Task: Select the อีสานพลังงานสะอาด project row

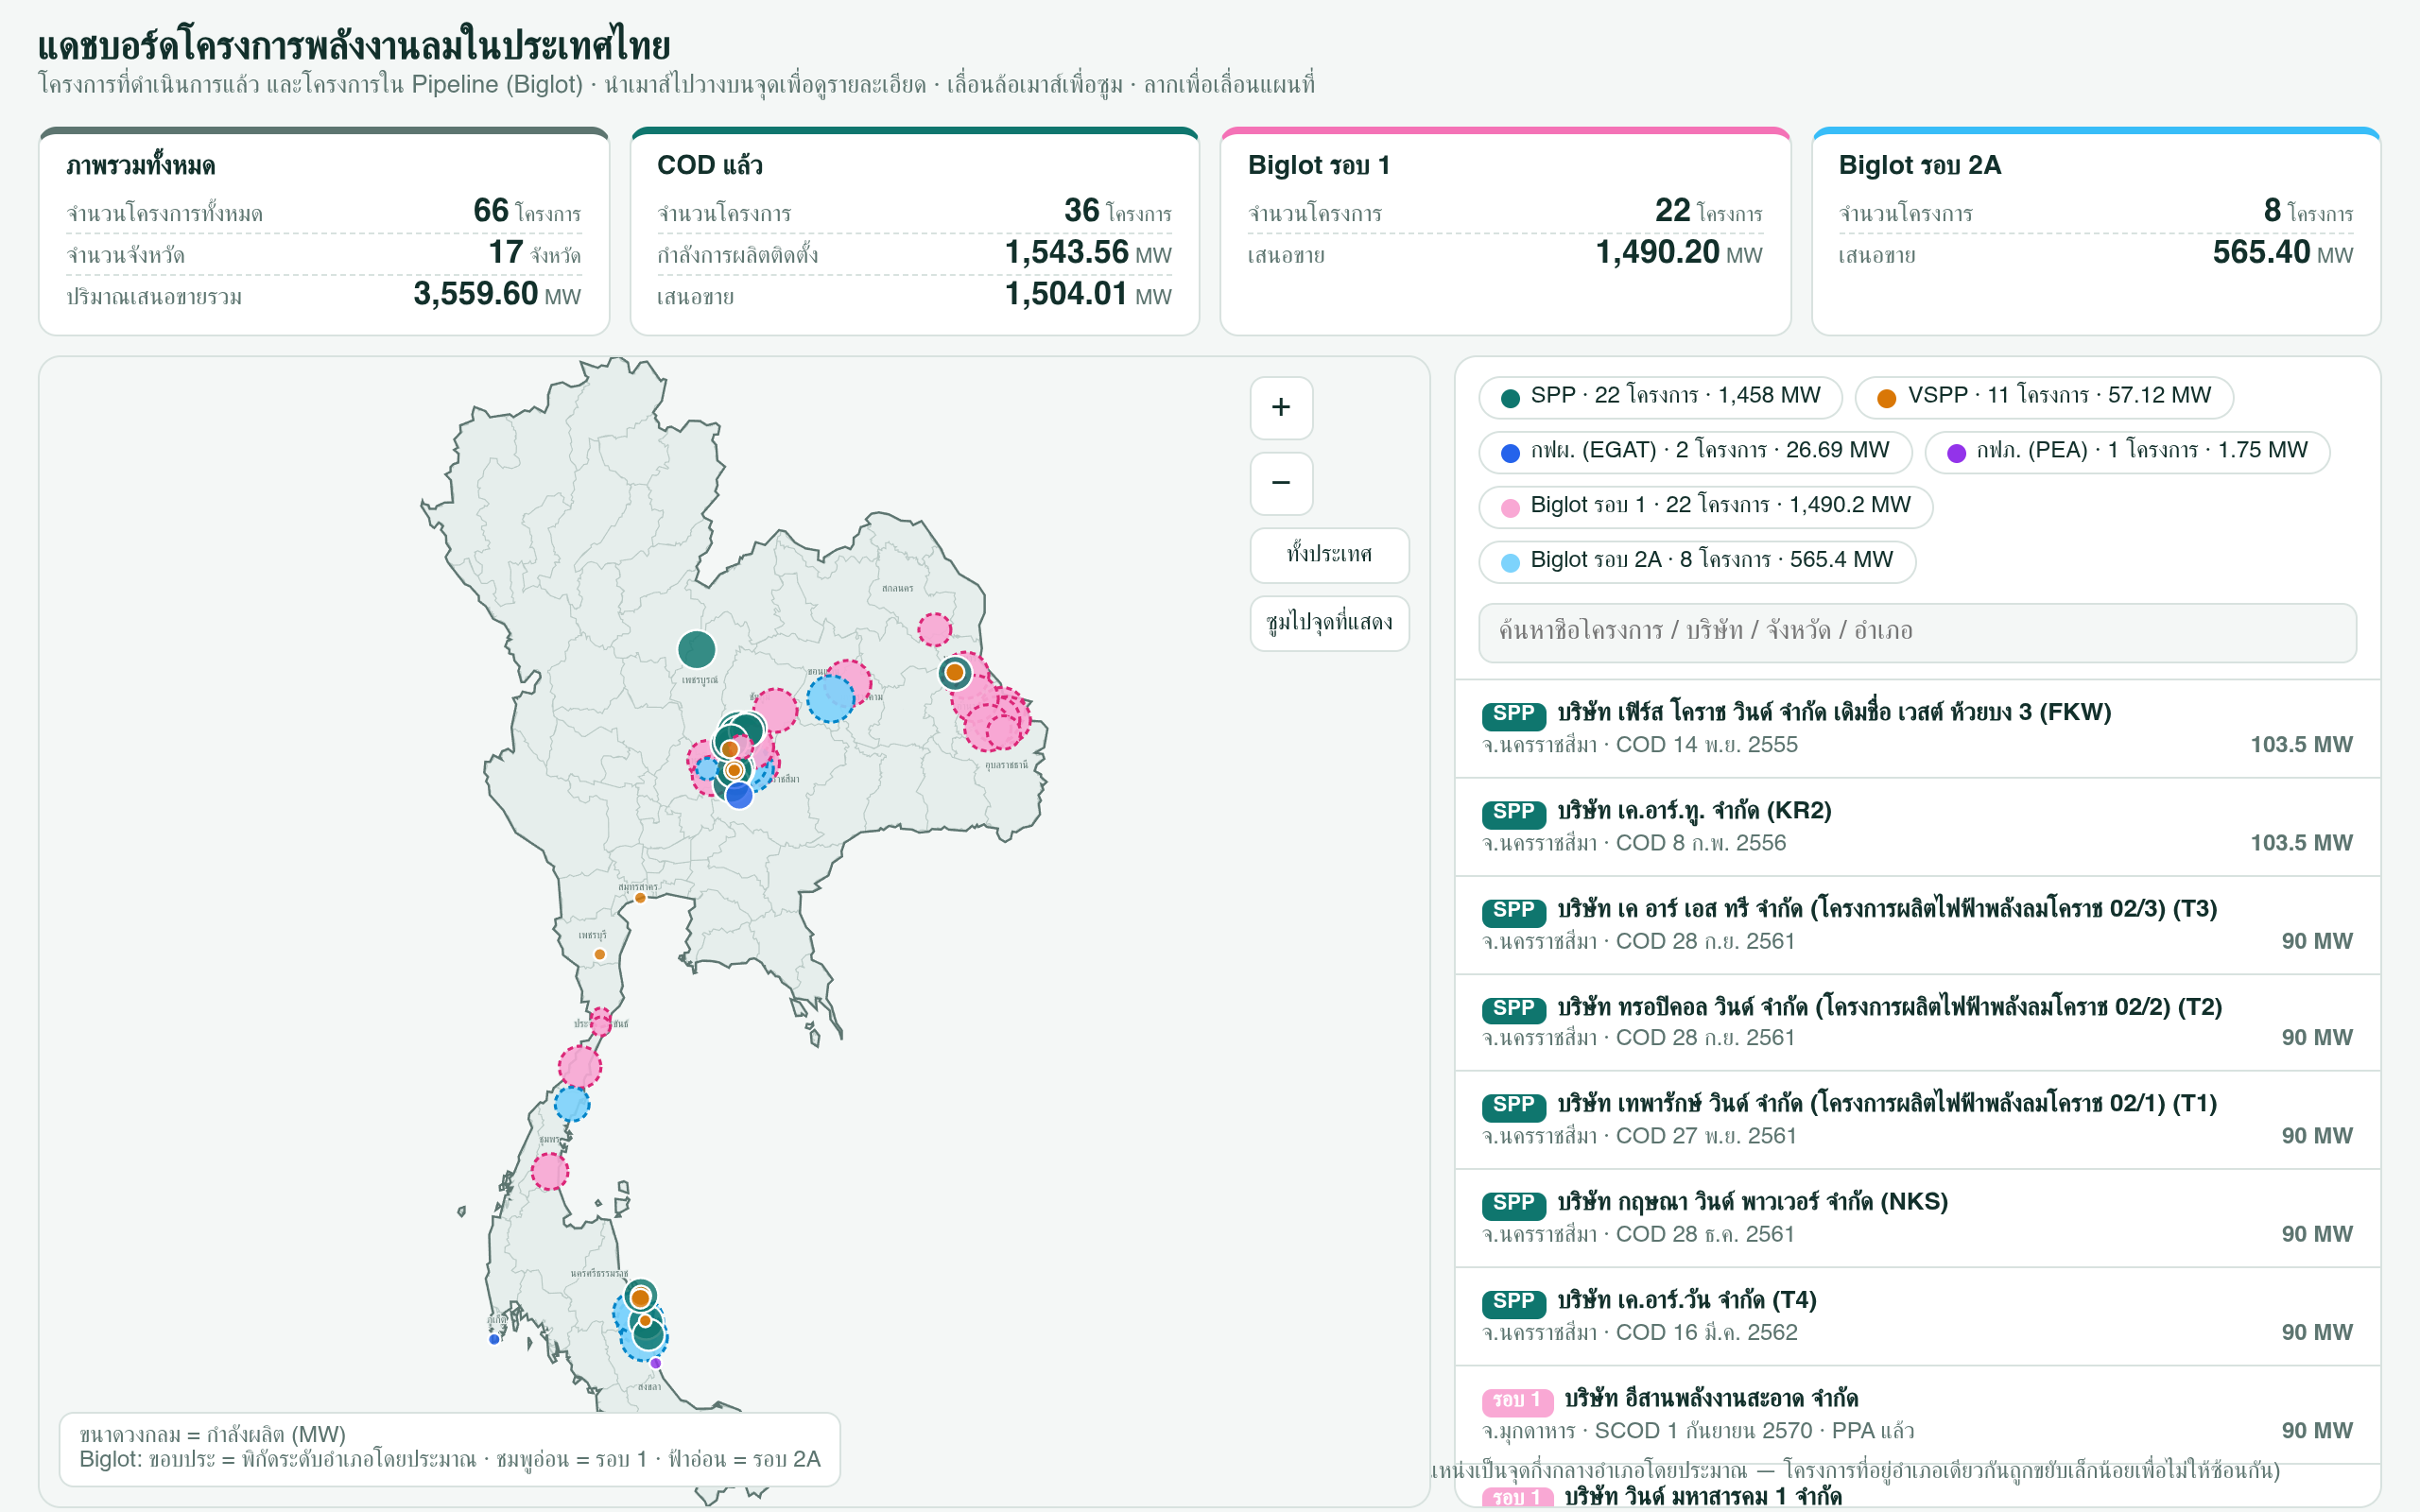Action: 1917,1414
